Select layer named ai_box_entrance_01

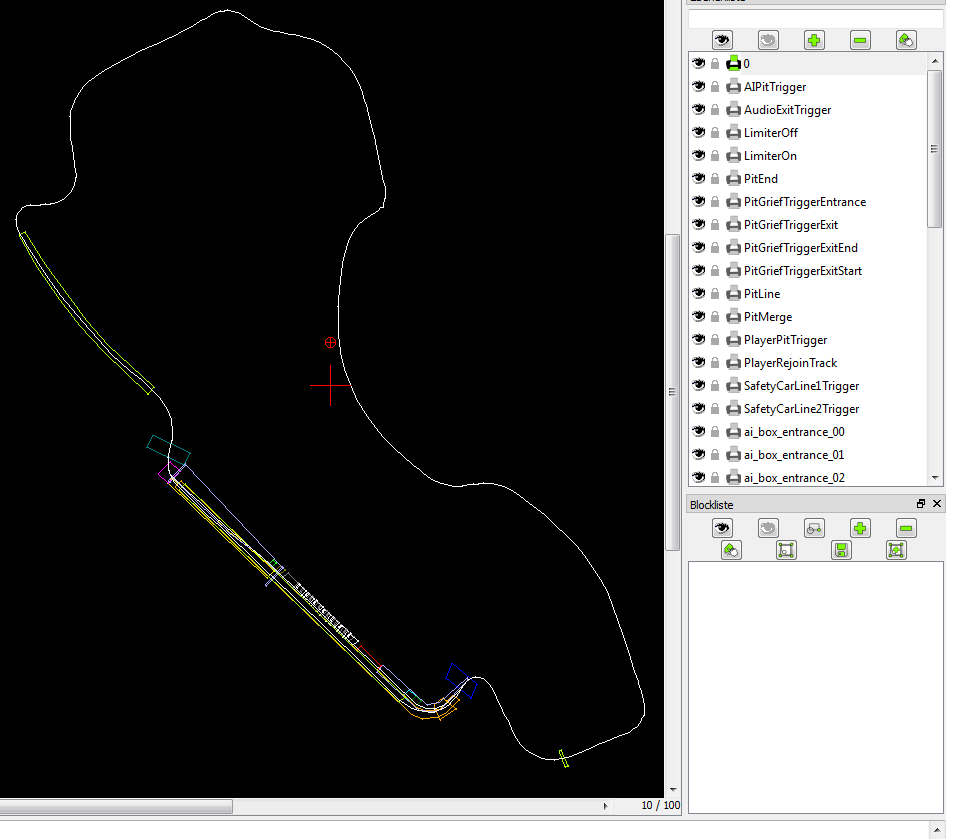(794, 455)
